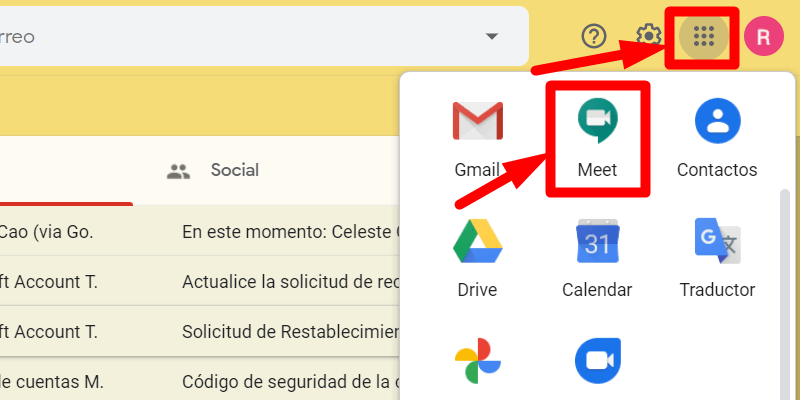This screenshot has height=400, width=800.
Task: Open the Help question mark icon
Action: click(594, 36)
